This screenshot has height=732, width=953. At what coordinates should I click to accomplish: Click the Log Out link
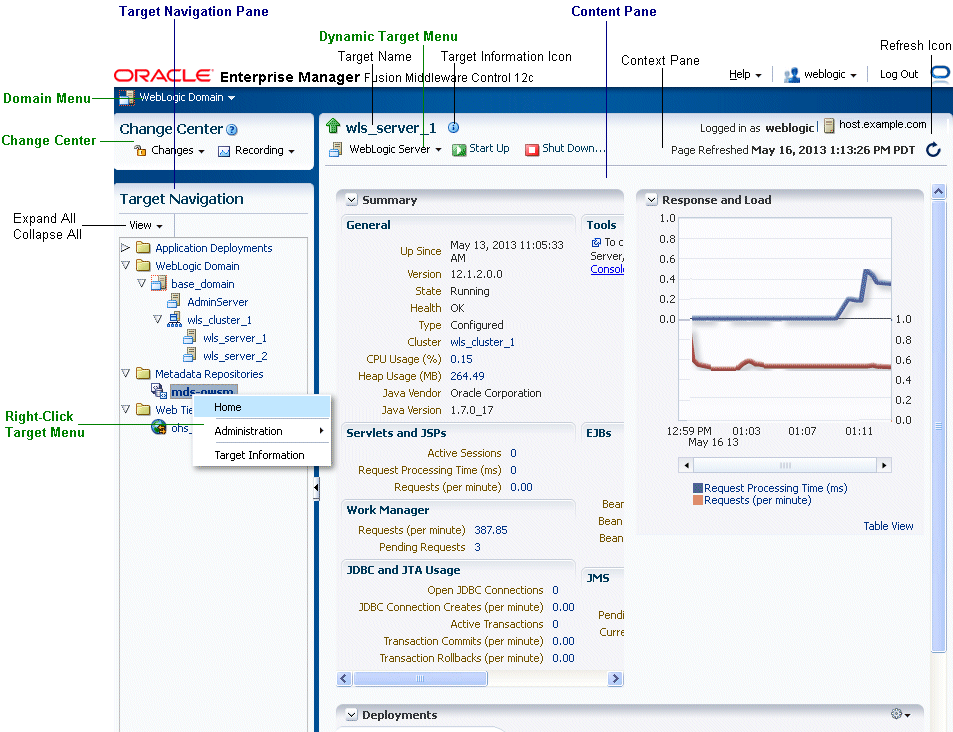(x=898, y=74)
